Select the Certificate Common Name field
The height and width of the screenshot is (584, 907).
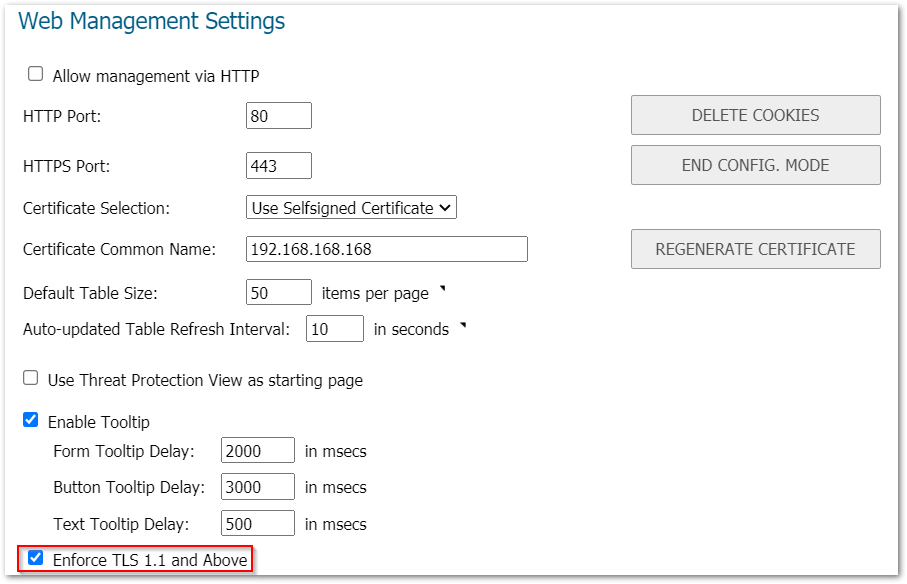[x=386, y=249]
